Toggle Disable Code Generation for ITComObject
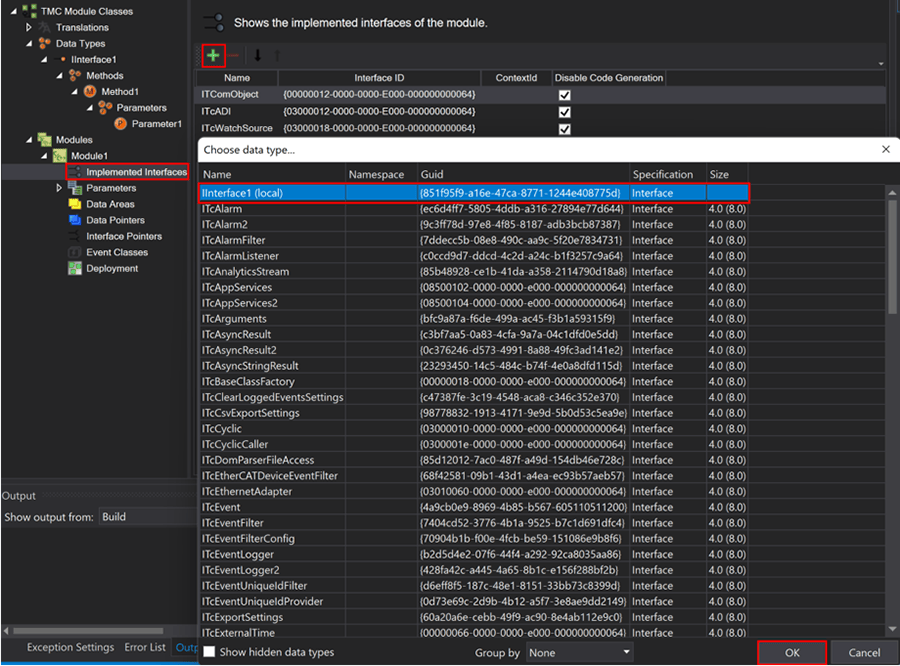The image size is (900, 666). 565,95
